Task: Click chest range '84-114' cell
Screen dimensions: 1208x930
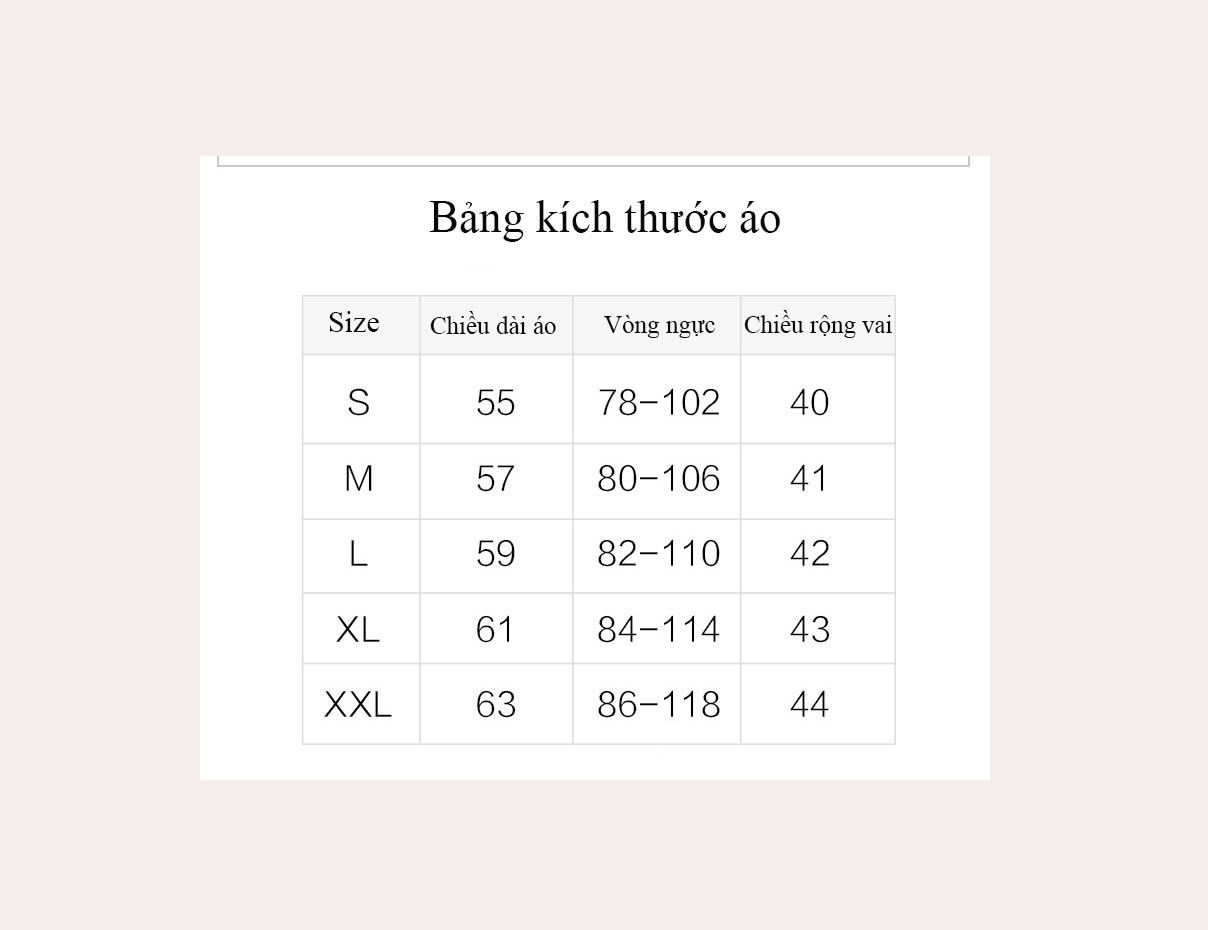Action: coord(659,630)
